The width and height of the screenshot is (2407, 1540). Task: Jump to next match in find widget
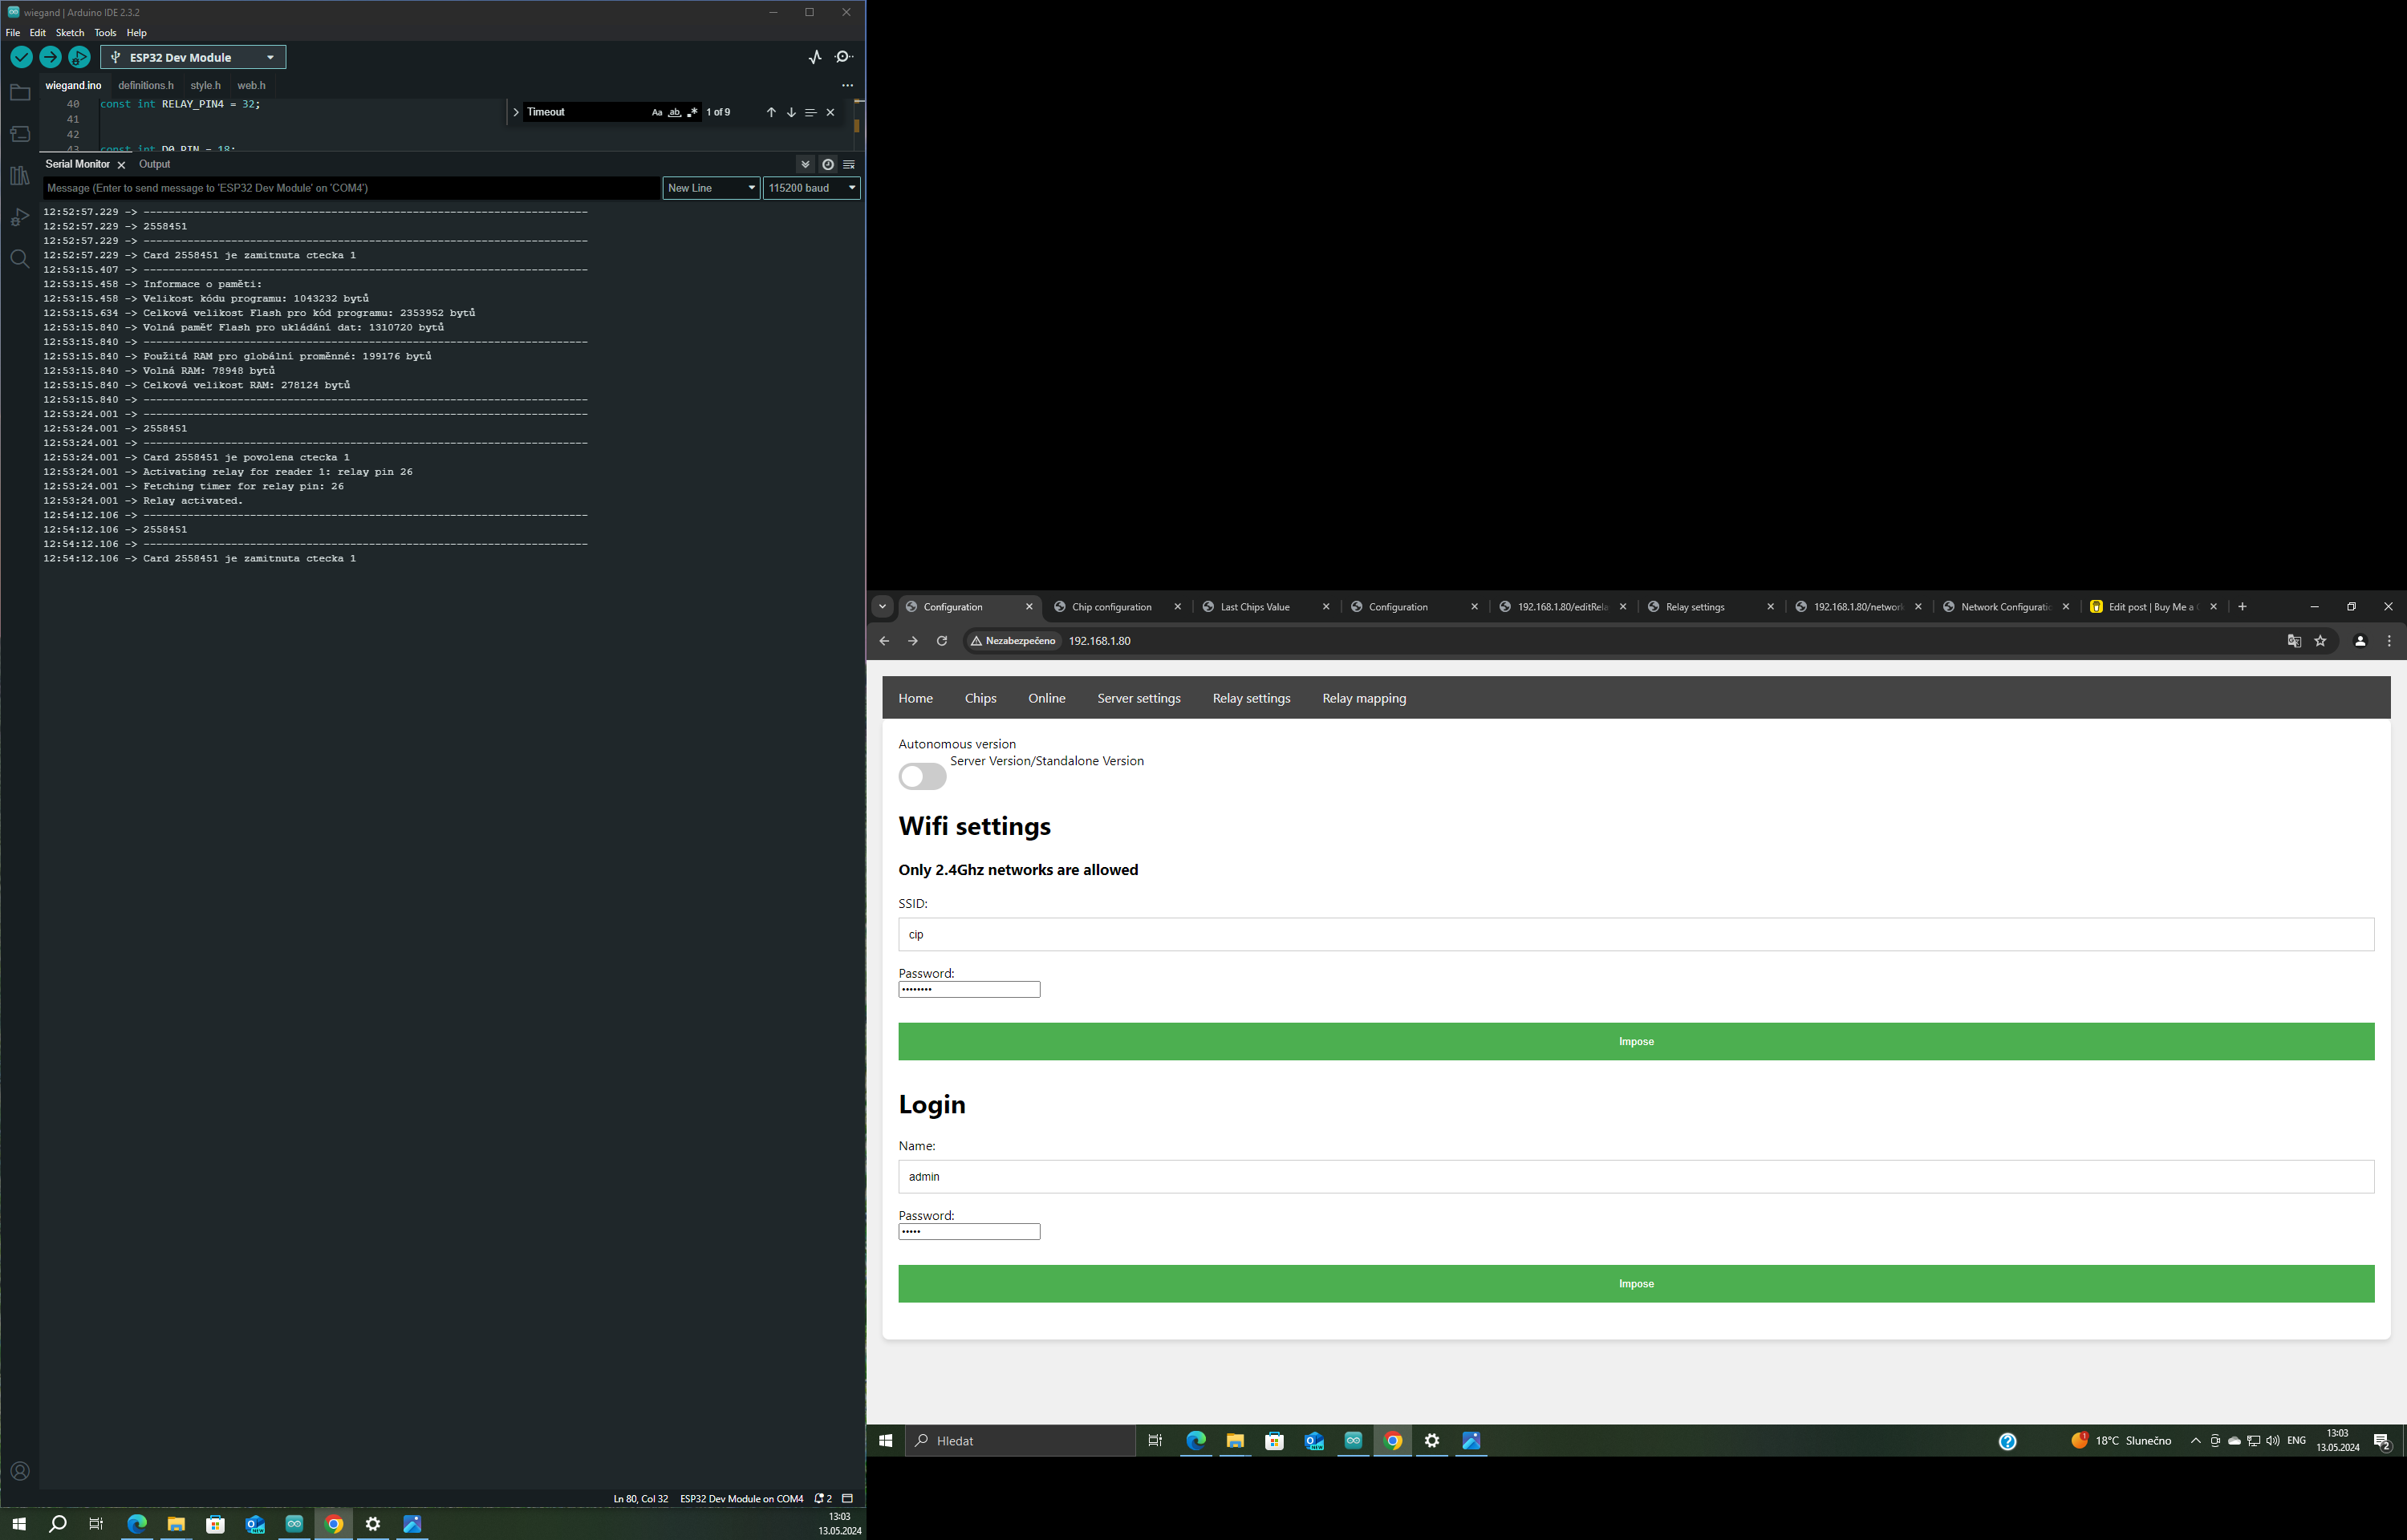pos(791,112)
